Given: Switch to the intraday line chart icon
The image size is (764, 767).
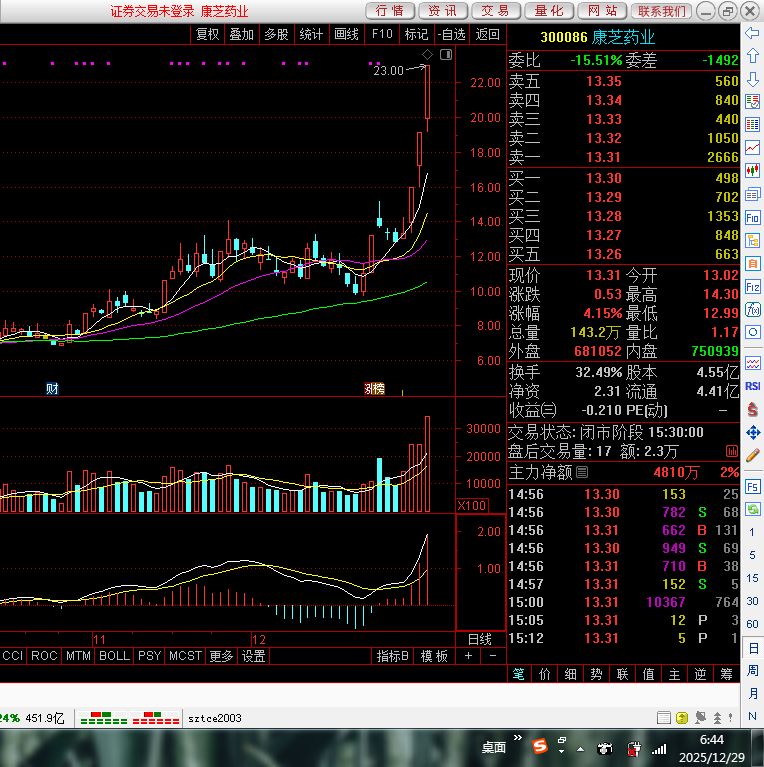Looking at the screenshot, I should click(x=752, y=148).
